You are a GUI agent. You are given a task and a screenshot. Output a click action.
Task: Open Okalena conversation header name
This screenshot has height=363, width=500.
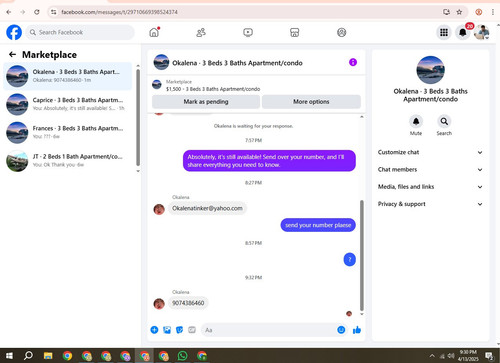tap(237, 63)
